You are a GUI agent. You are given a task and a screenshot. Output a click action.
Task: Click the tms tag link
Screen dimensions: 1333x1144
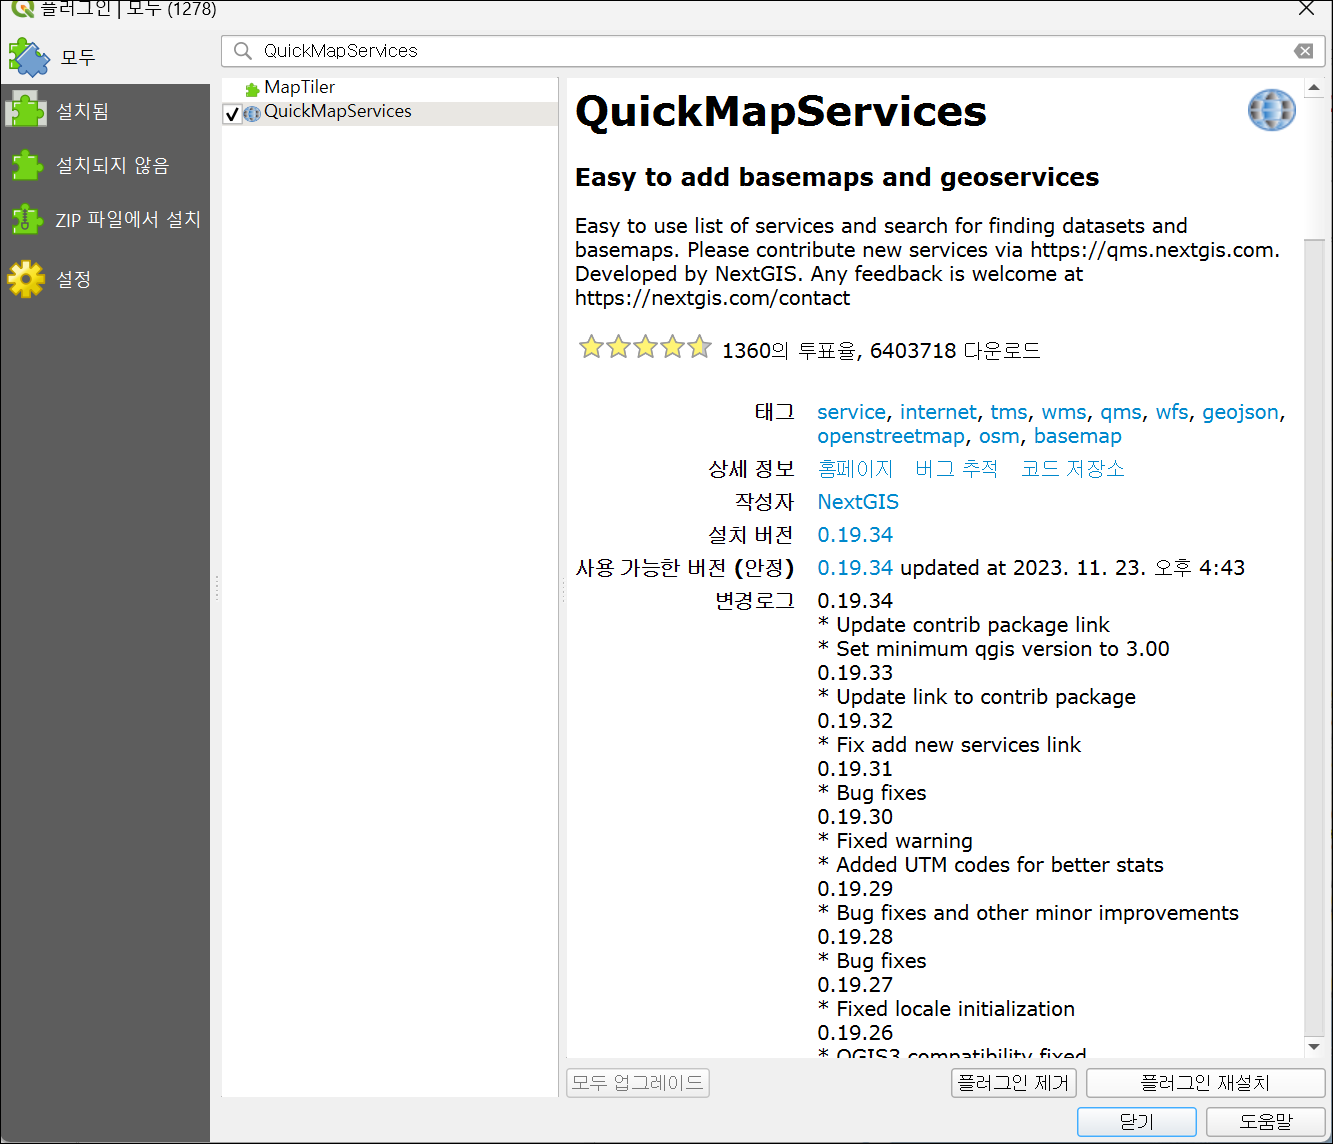tap(1009, 412)
